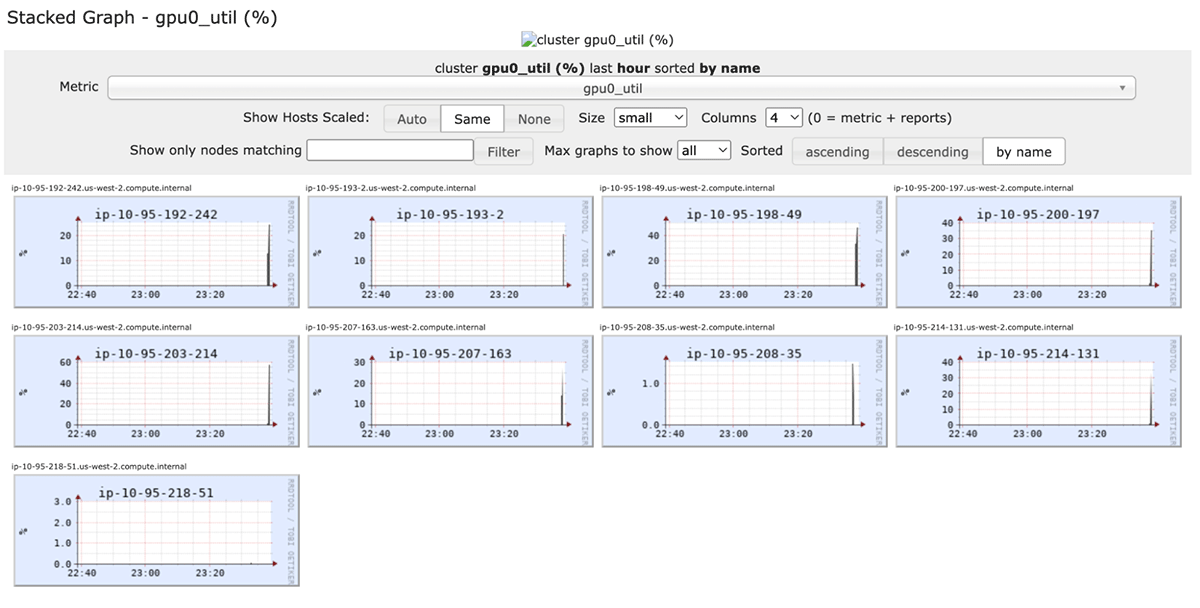
Task: View the ip-10-95-200-197 graph thumbnail
Action: coord(1038,251)
